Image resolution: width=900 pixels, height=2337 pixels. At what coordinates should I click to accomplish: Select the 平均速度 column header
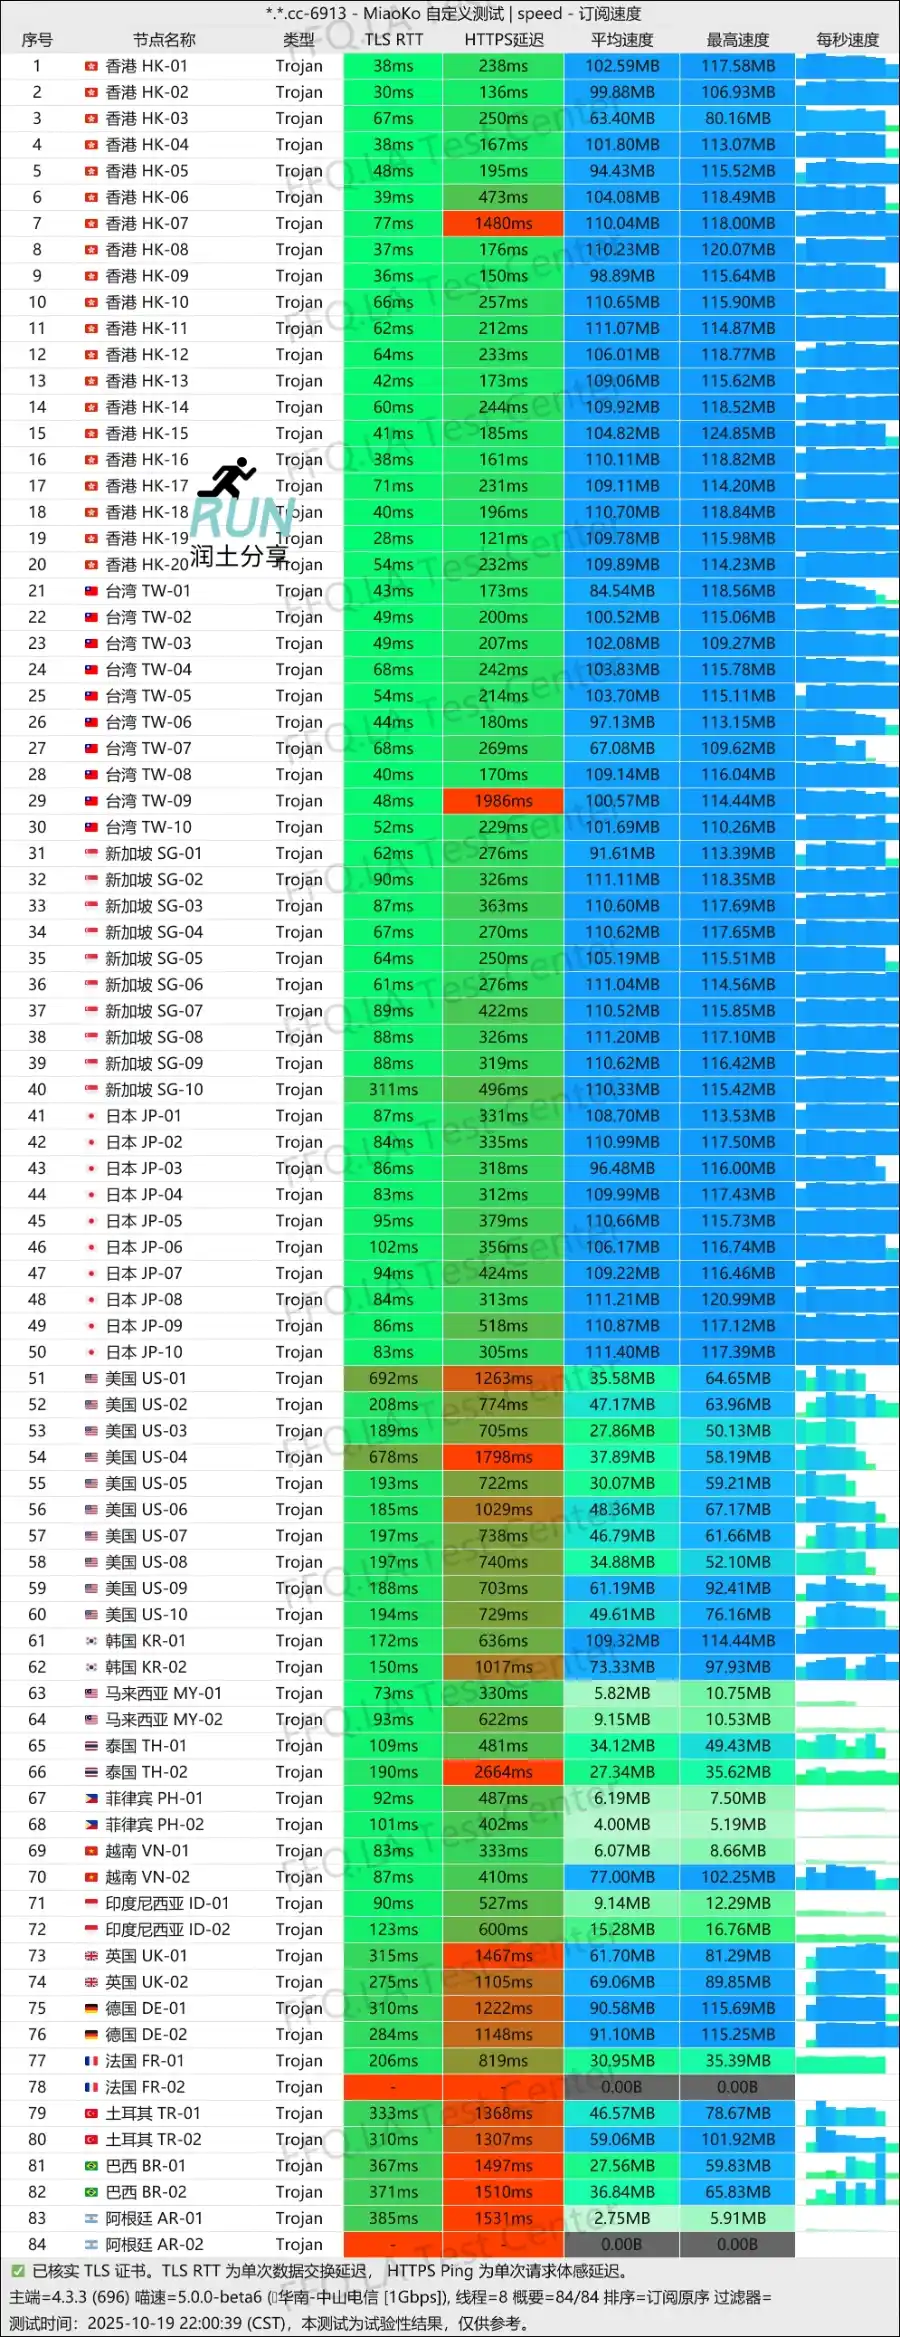(x=621, y=40)
